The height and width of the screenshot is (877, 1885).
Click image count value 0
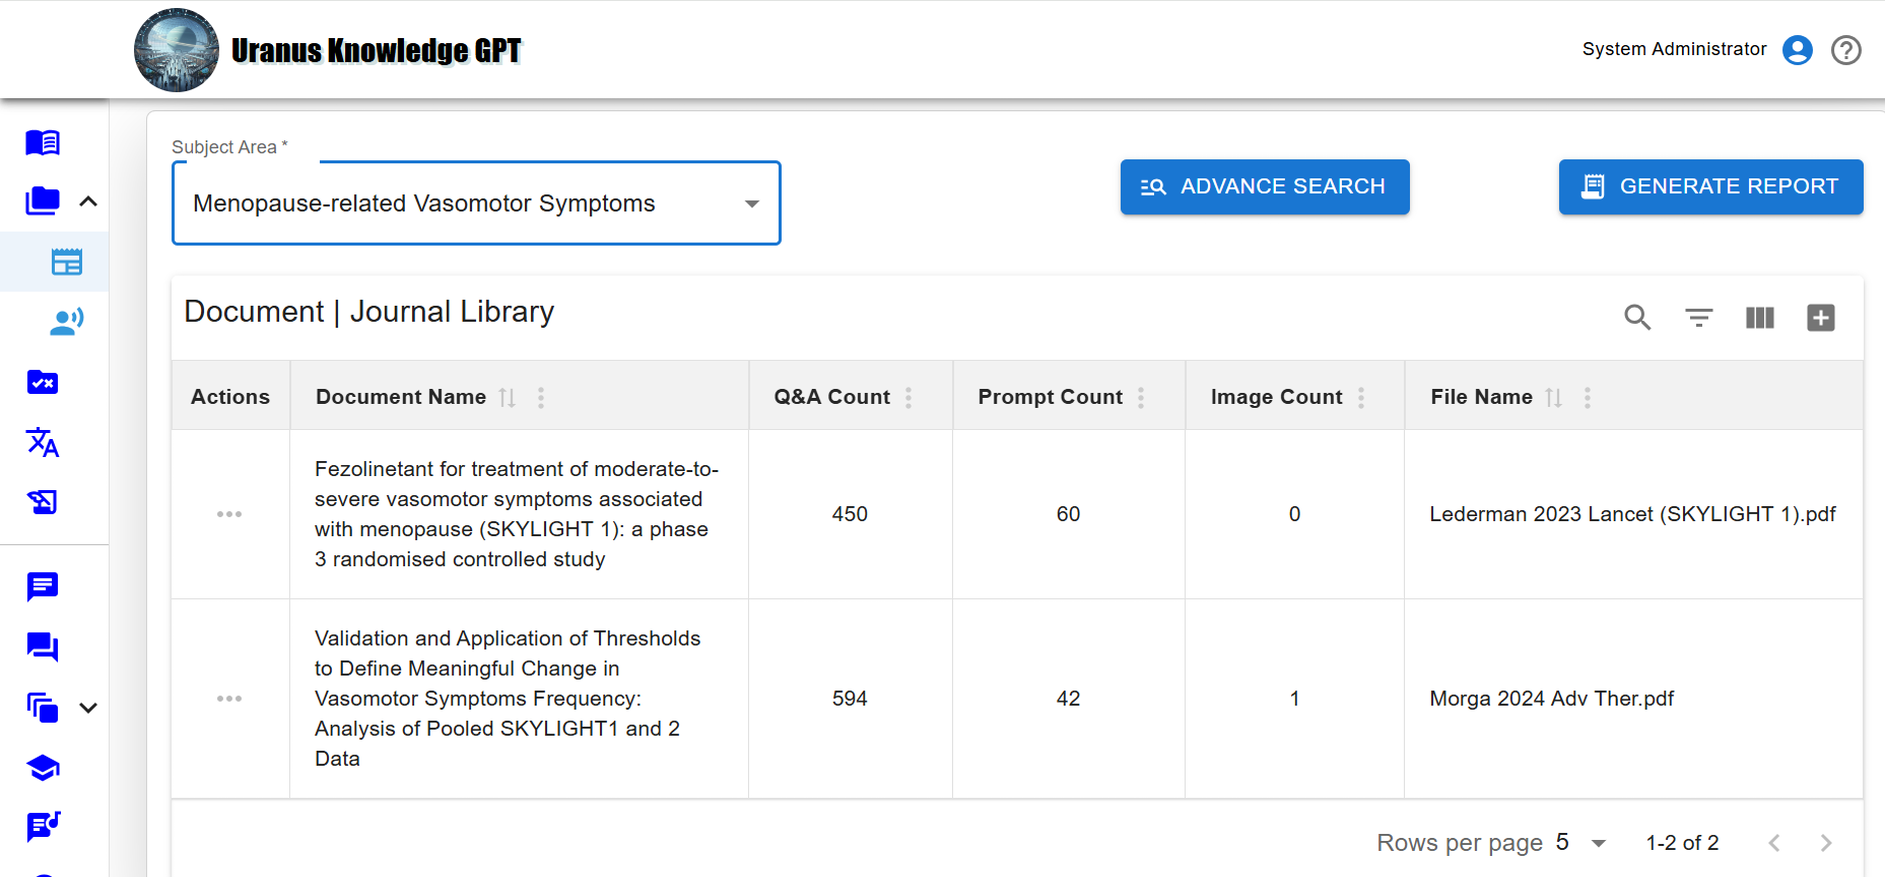[x=1294, y=514]
